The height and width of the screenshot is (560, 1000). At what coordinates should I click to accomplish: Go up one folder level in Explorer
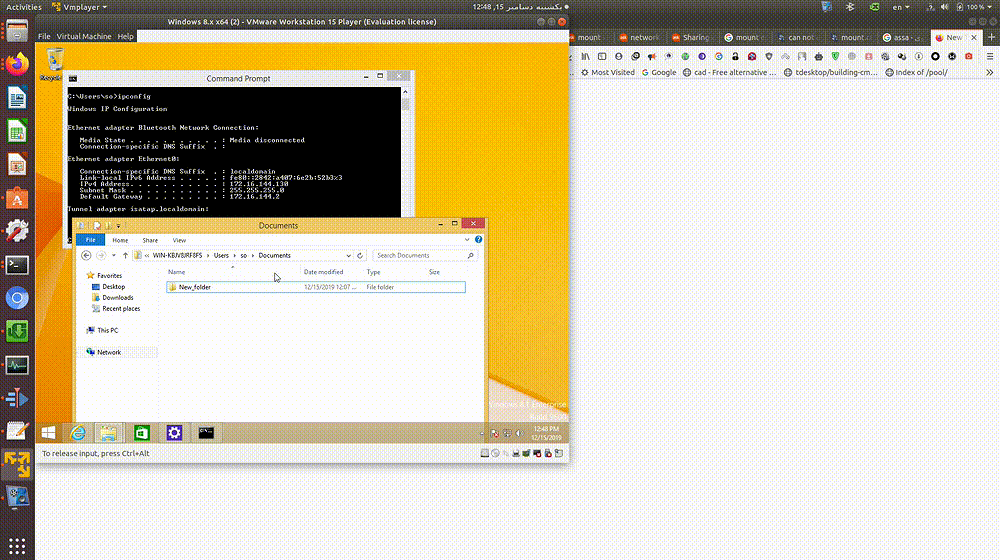point(125,255)
